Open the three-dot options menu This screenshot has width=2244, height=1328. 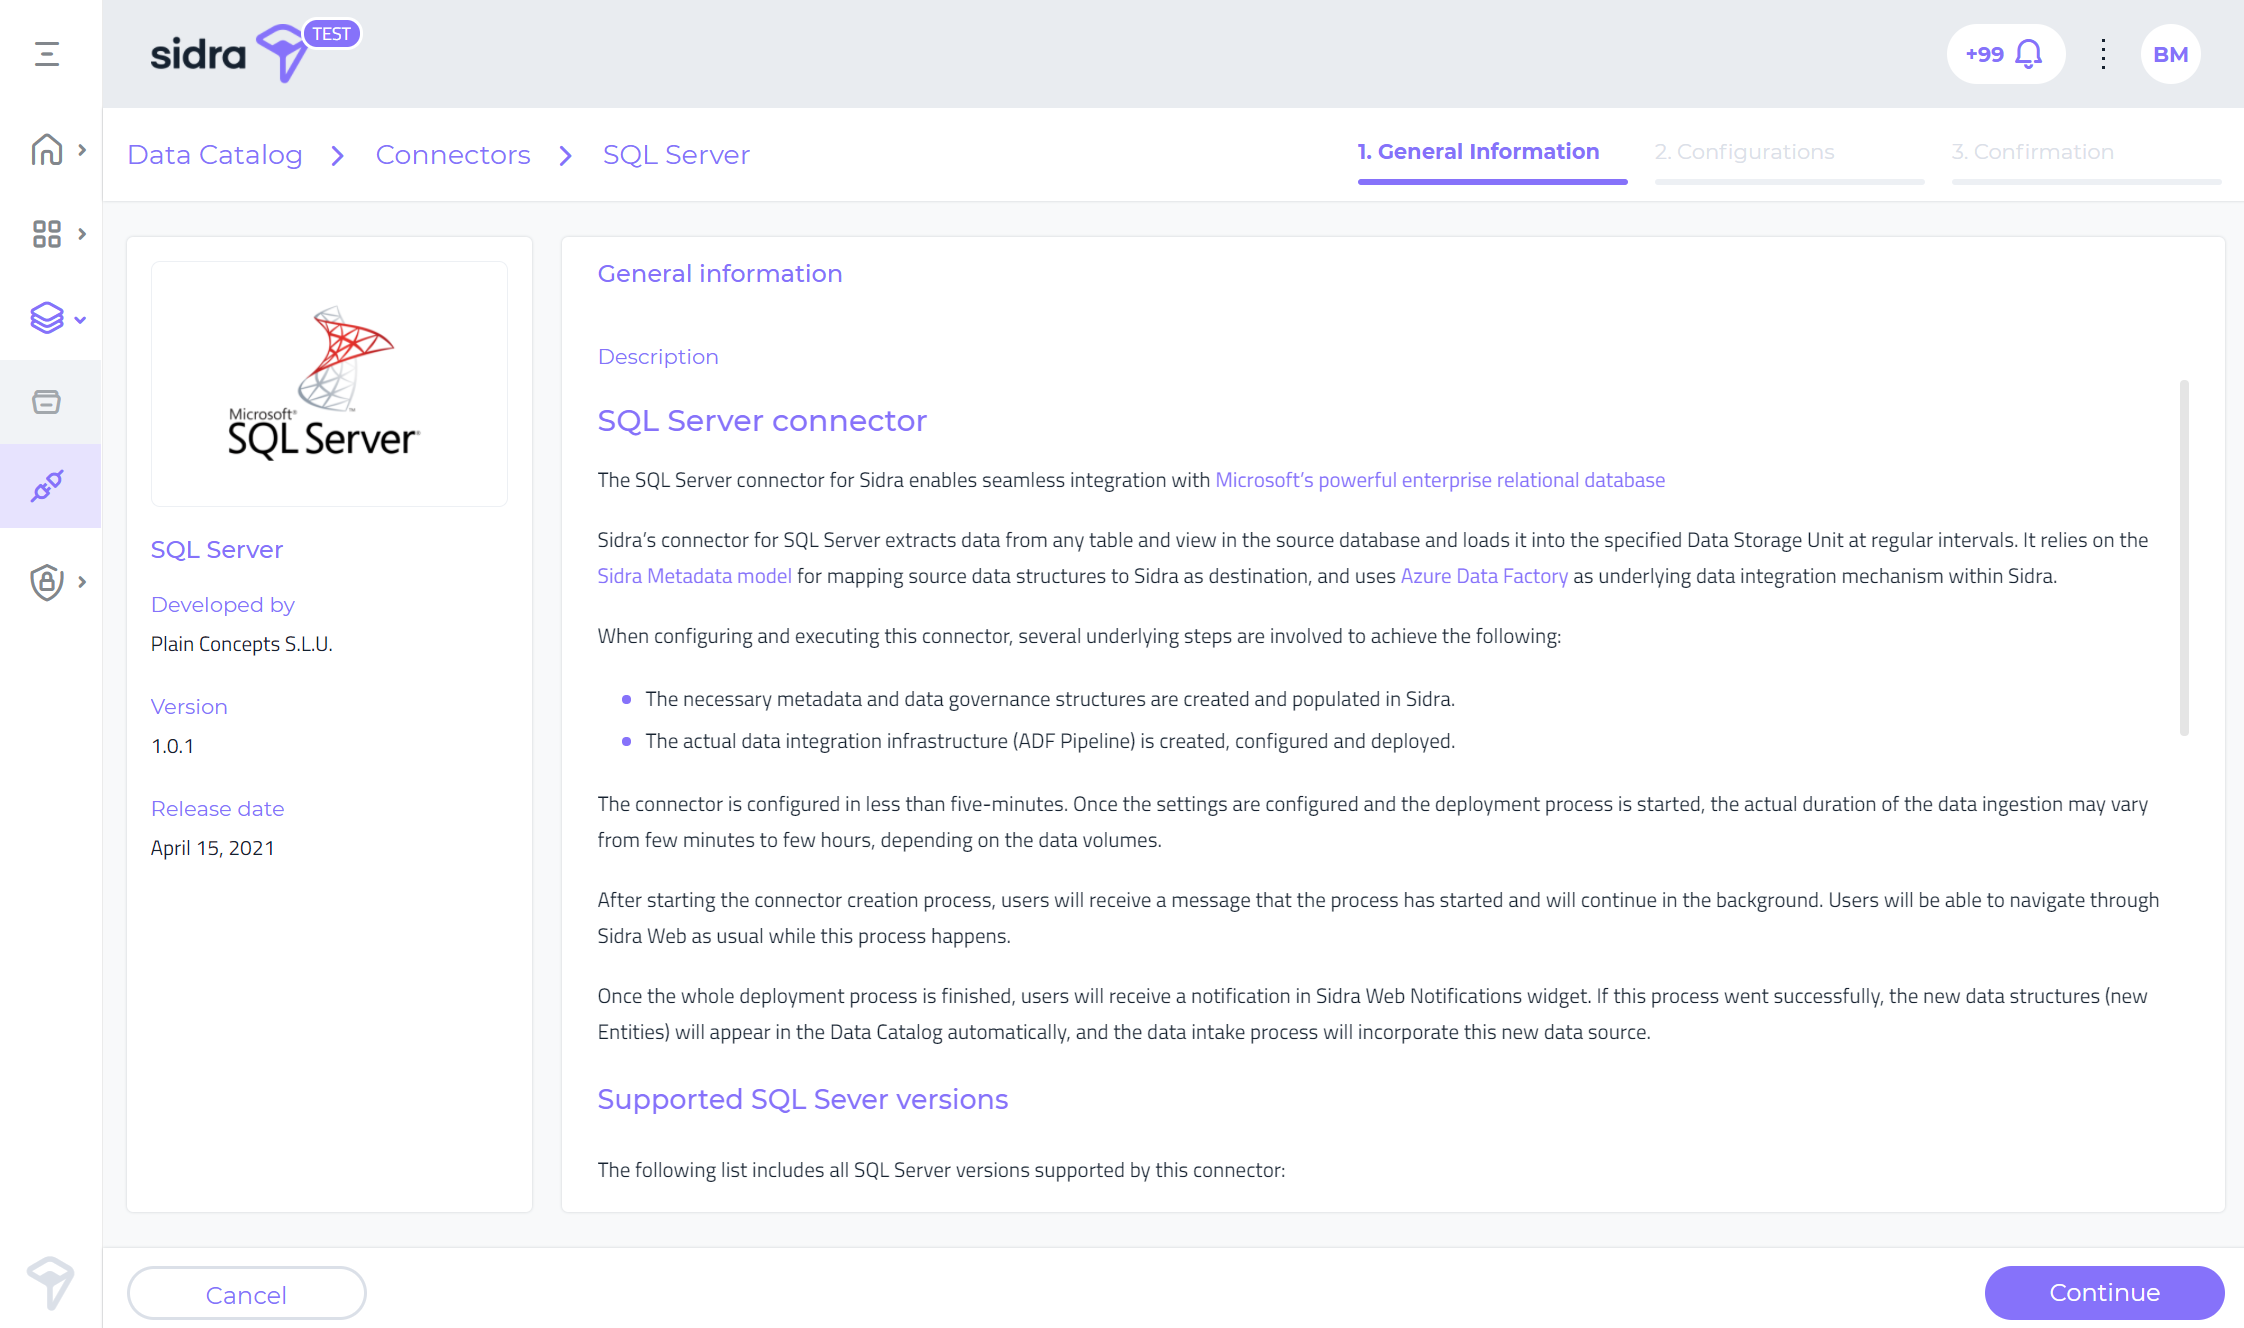pos(2103,54)
